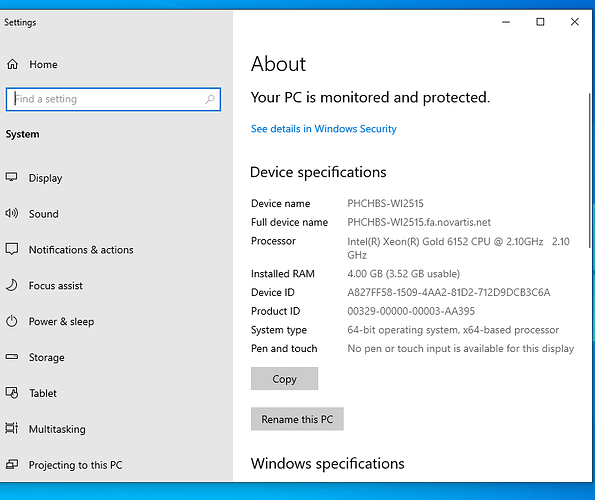Click the Notifications & actions speech-bubble icon

[x=11, y=249]
